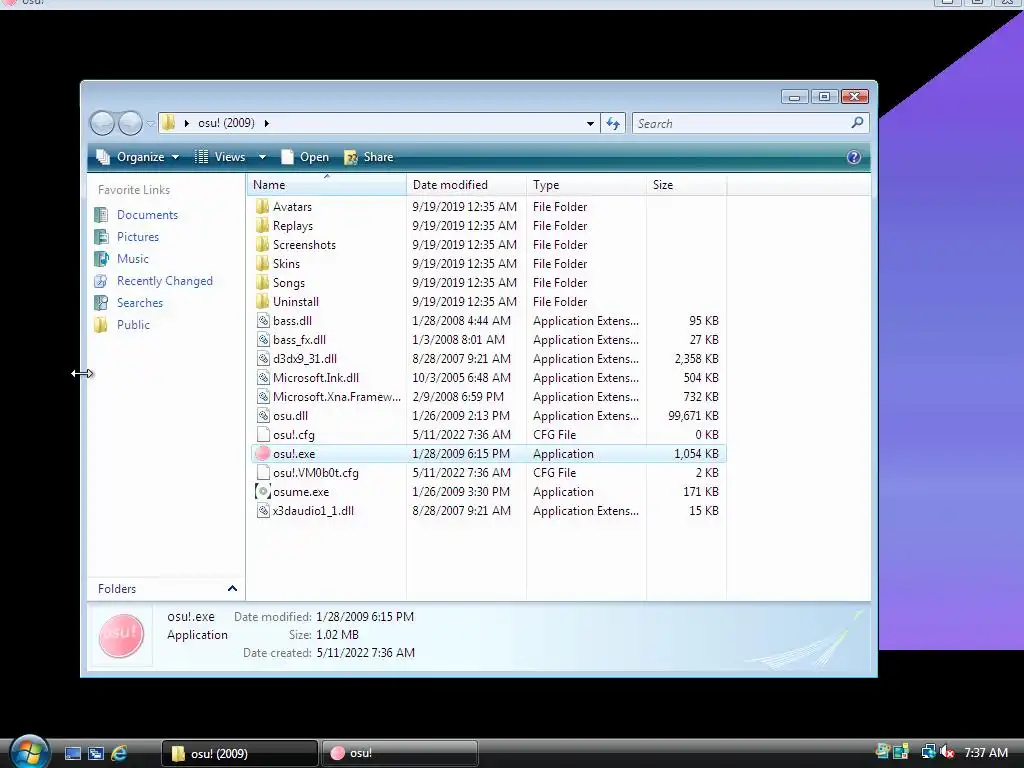This screenshot has width=1024, height=768.
Task: Click the 5/11/2022 7:36 AM osu!.cfg date
Action: [x=461, y=434]
